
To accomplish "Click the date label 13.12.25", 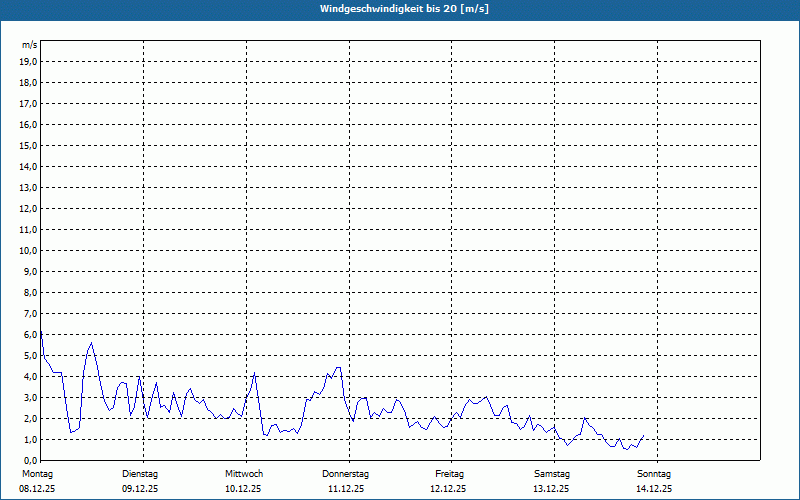I will (x=551, y=489).
